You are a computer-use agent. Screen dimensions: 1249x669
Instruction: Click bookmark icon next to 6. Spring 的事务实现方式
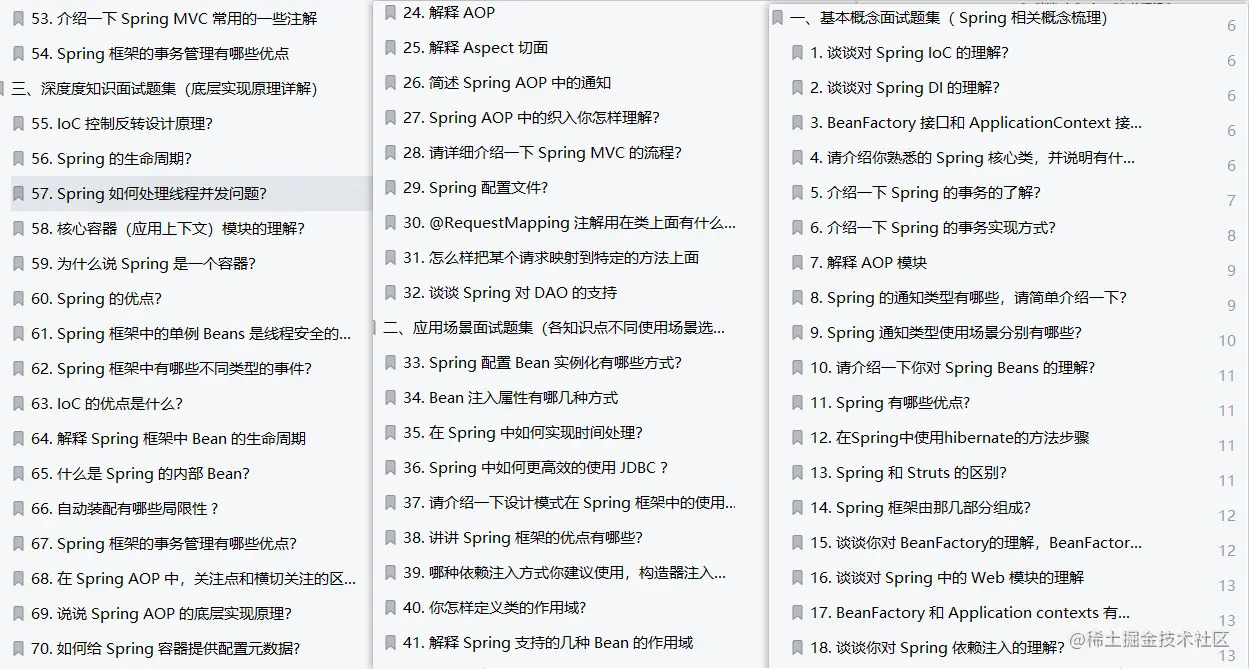click(x=797, y=228)
